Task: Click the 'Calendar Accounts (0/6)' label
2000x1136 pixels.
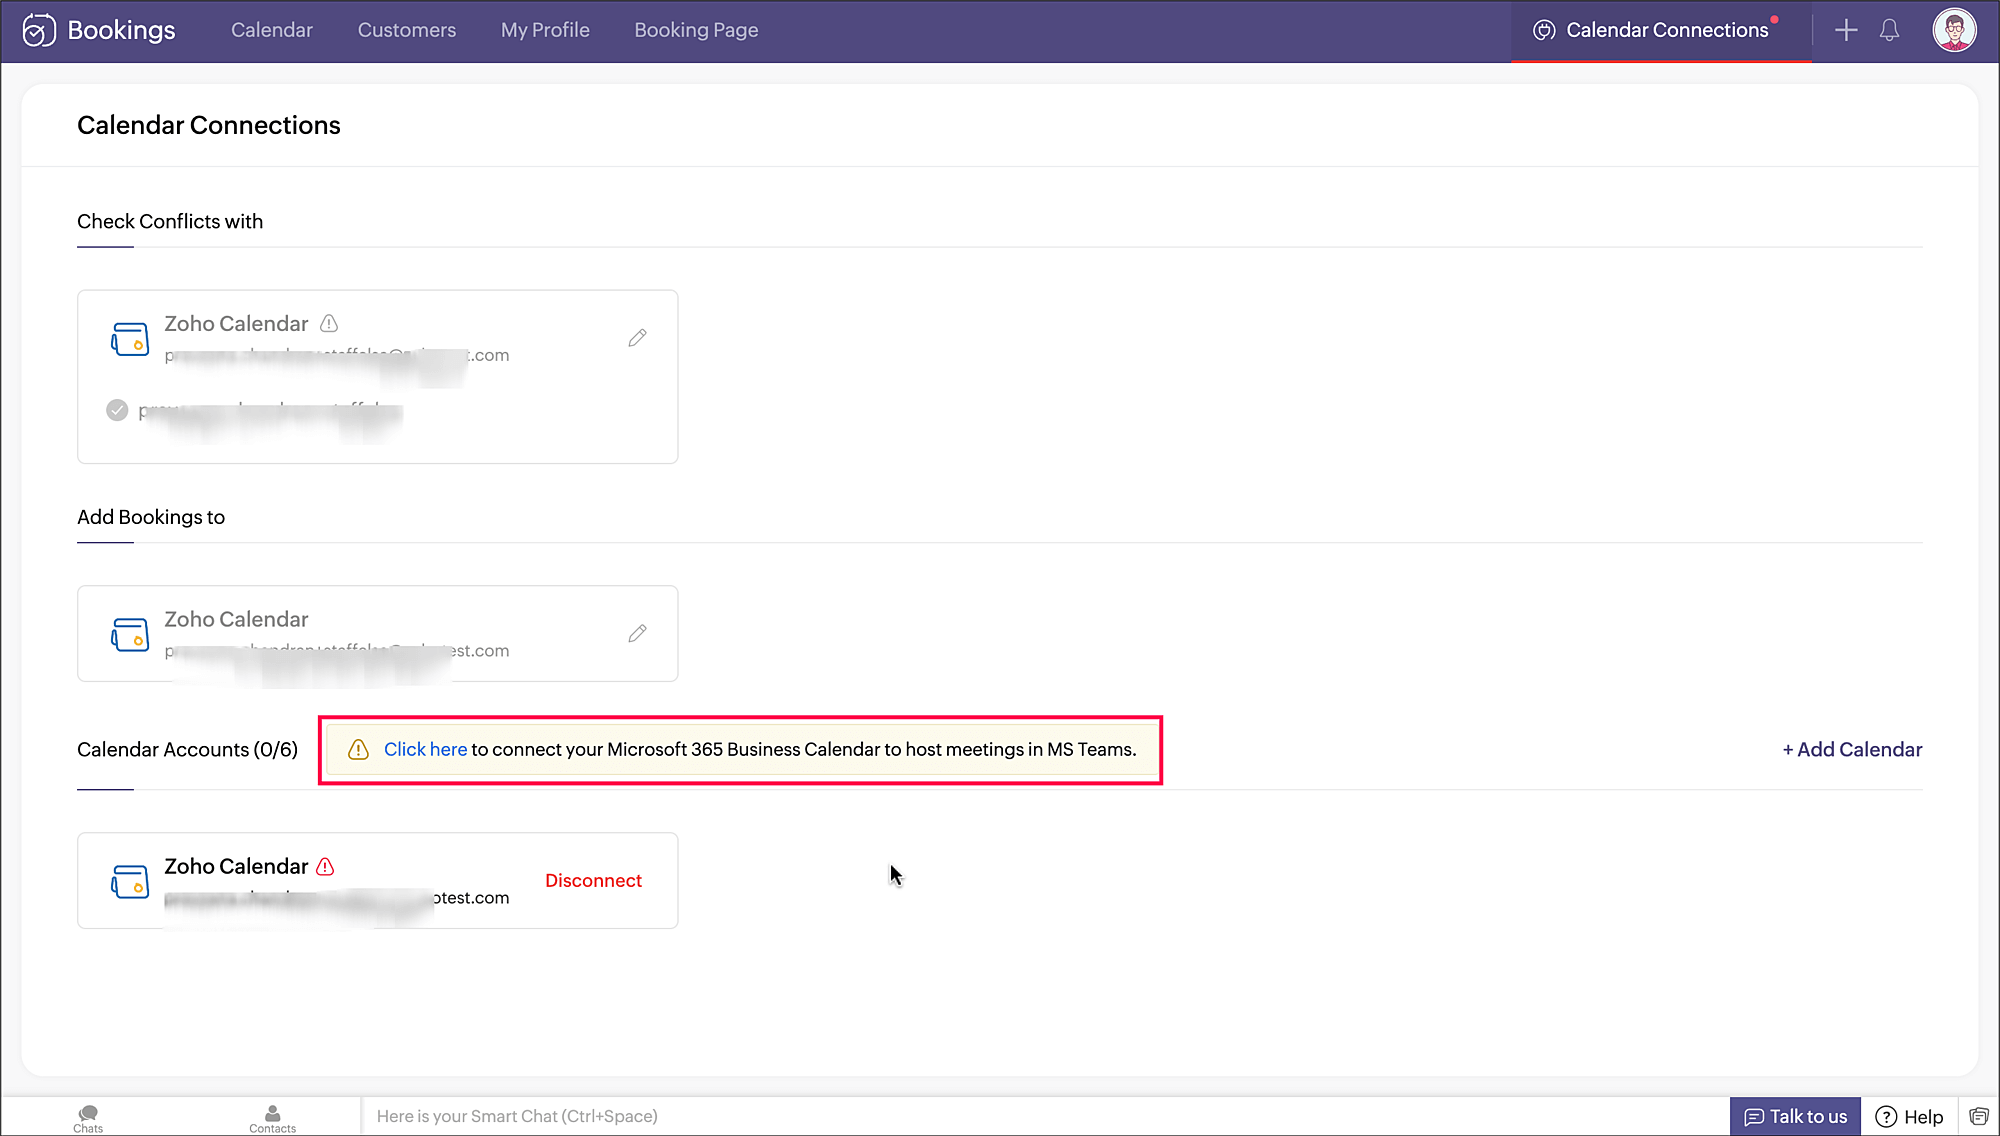Action: coord(187,749)
